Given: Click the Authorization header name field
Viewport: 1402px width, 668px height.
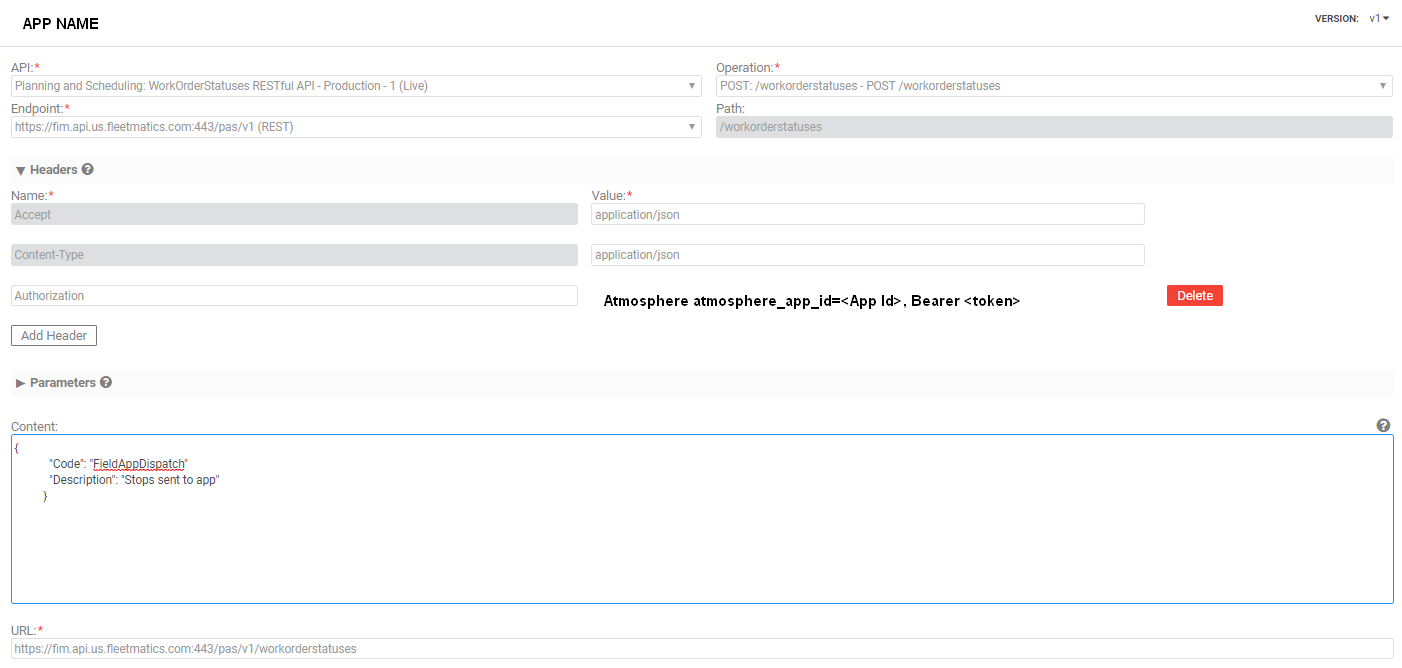Looking at the screenshot, I should [x=294, y=296].
